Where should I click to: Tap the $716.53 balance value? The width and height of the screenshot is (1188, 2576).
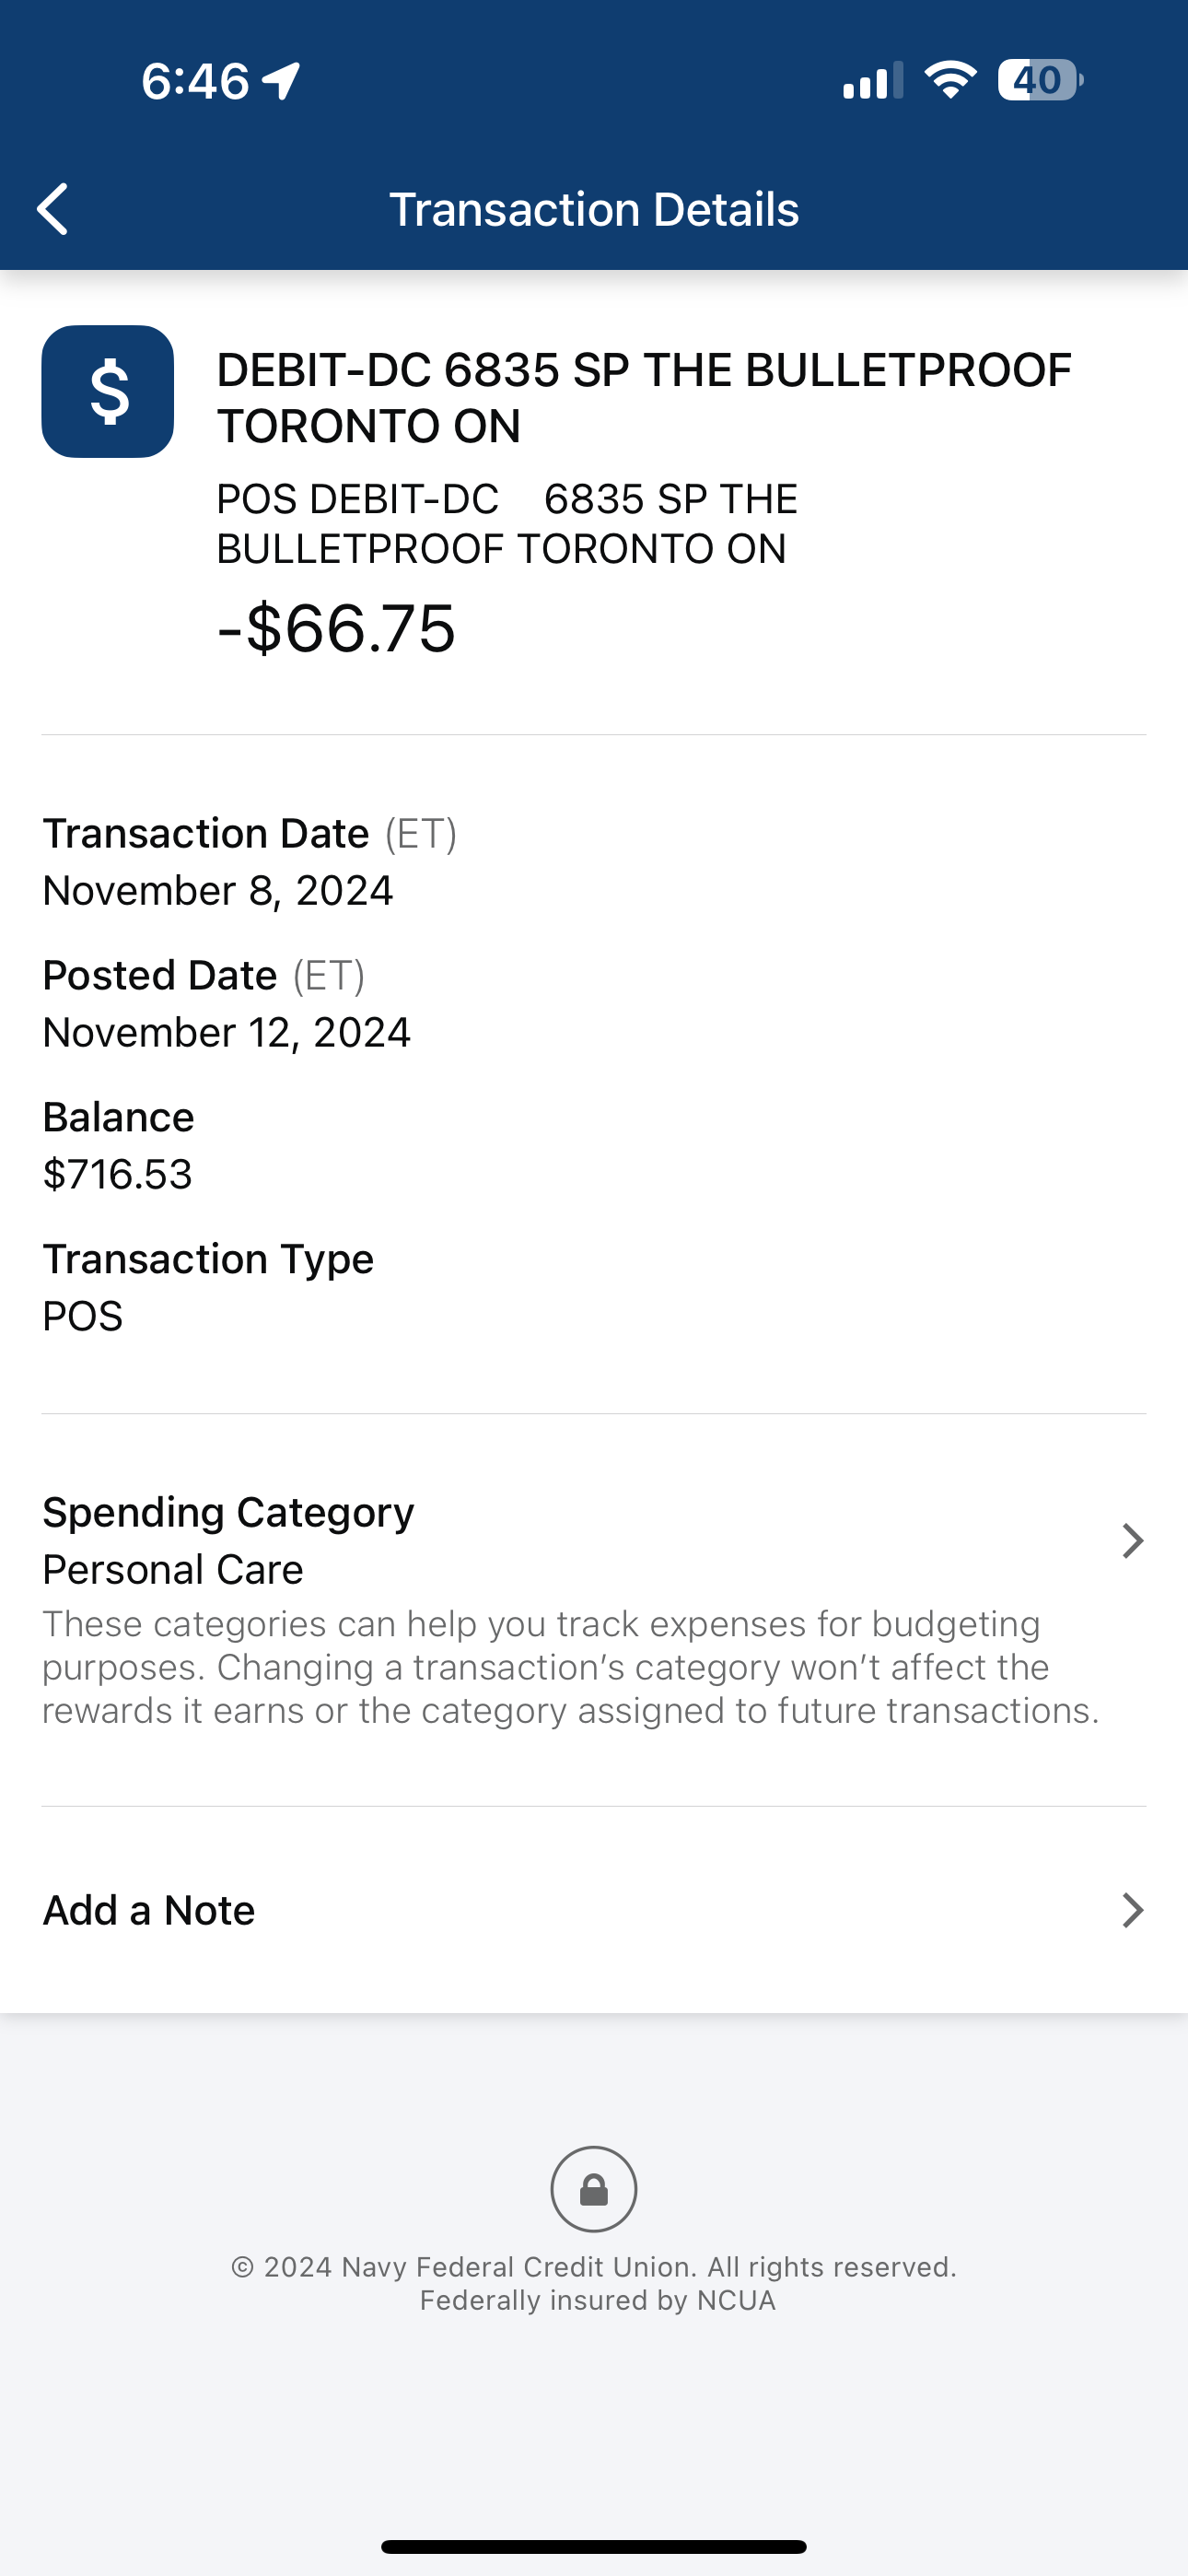(117, 1174)
